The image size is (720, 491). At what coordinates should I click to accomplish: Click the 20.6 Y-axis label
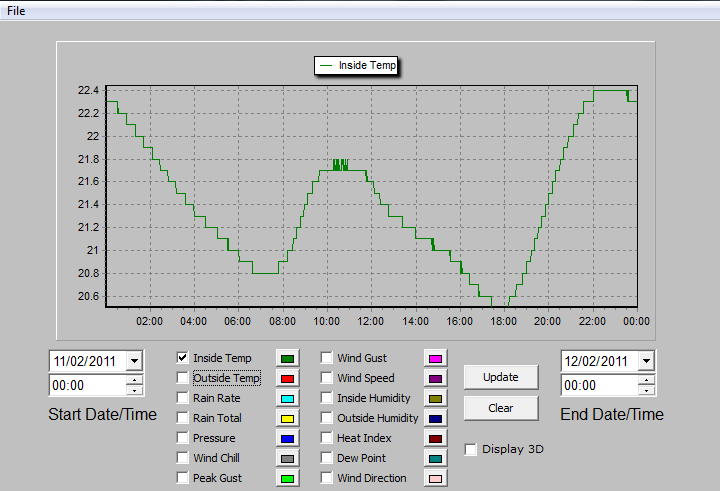pyautogui.click(x=88, y=296)
